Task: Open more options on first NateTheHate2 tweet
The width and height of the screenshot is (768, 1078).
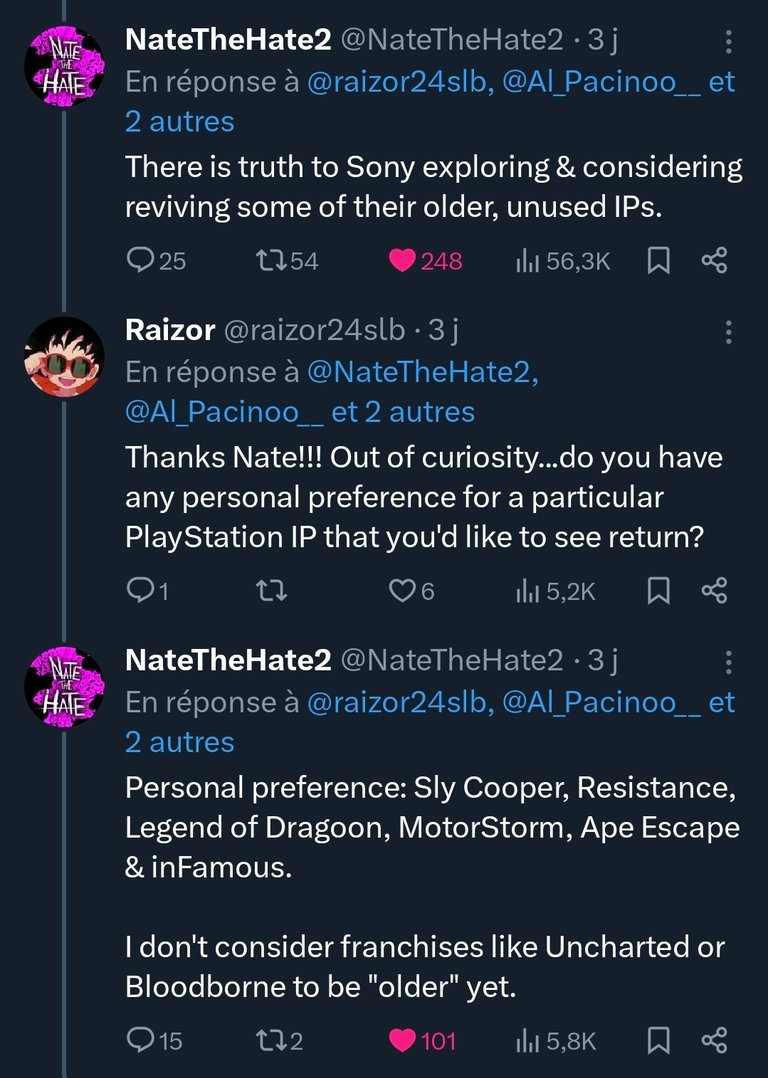Action: [728, 42]
